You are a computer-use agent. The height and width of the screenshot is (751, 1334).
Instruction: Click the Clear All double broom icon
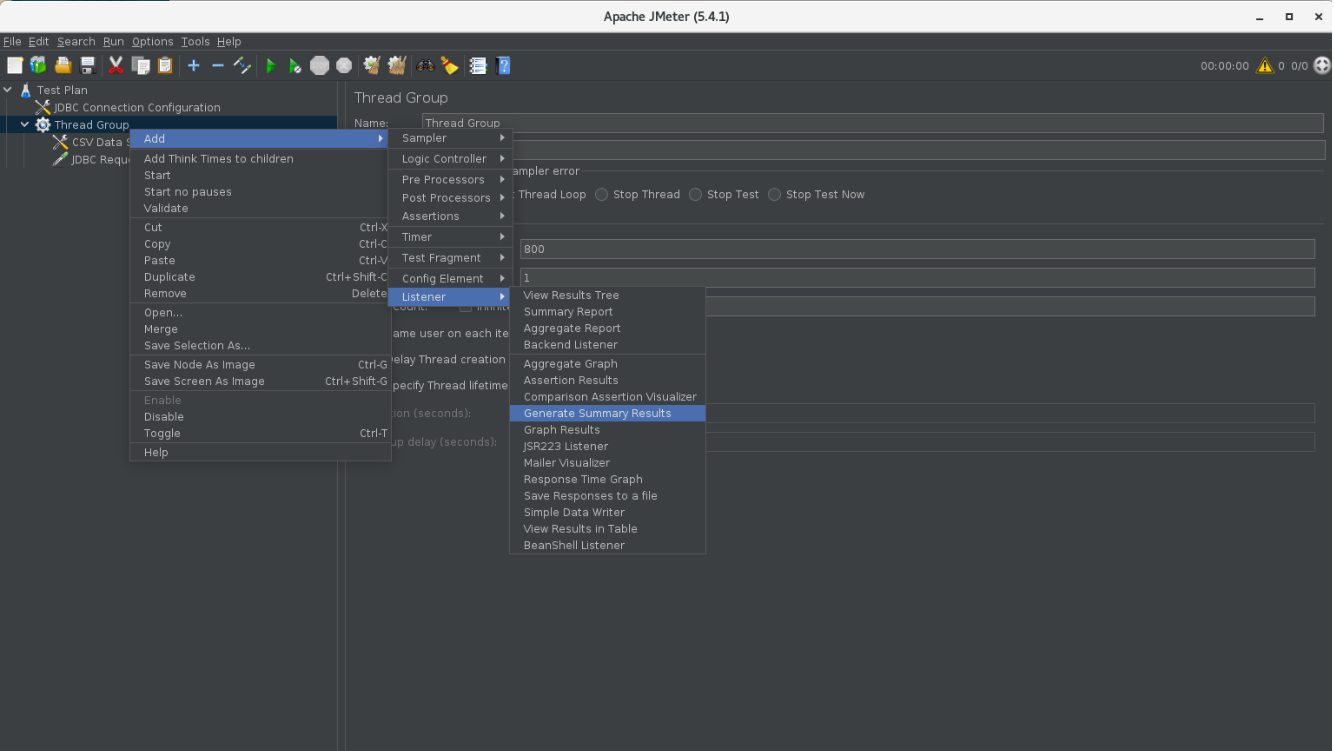click(x=397, y=65)
